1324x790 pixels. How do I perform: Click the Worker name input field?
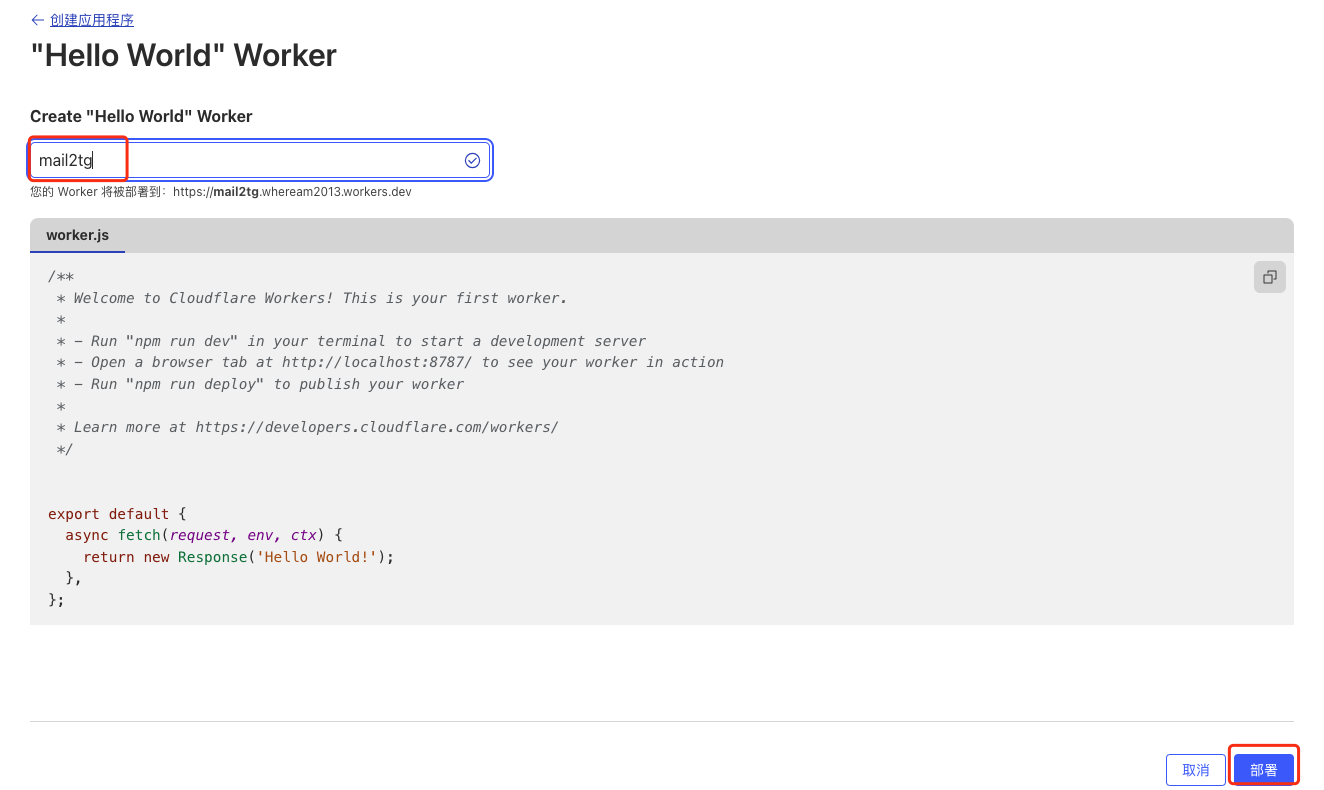coord(260,160)
